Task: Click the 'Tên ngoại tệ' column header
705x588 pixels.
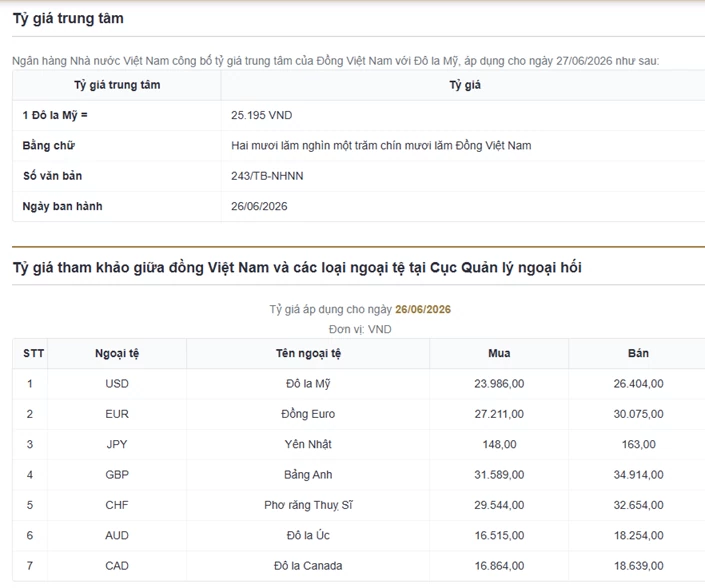Action: [x=308, y=353]
